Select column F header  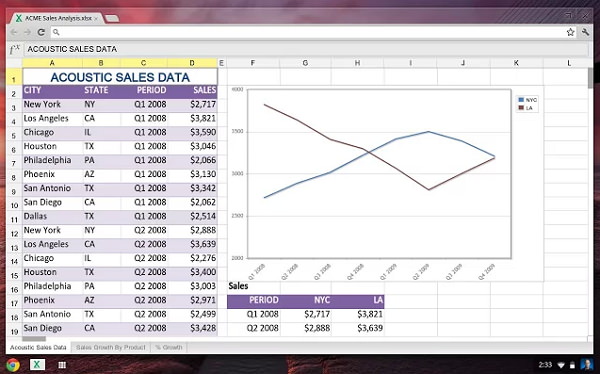point(253,63)
